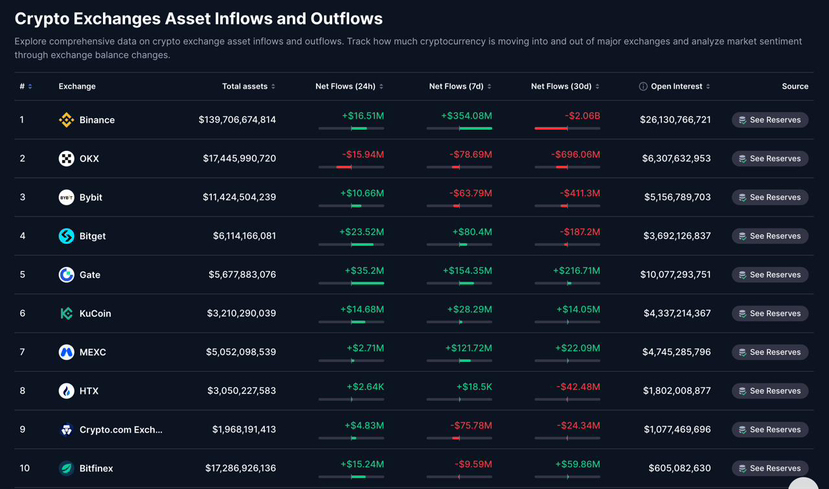The height and width of the screenshot is (489, 829).
Task: Sort by Net Flows (7d) column
Action: (460, 86)
